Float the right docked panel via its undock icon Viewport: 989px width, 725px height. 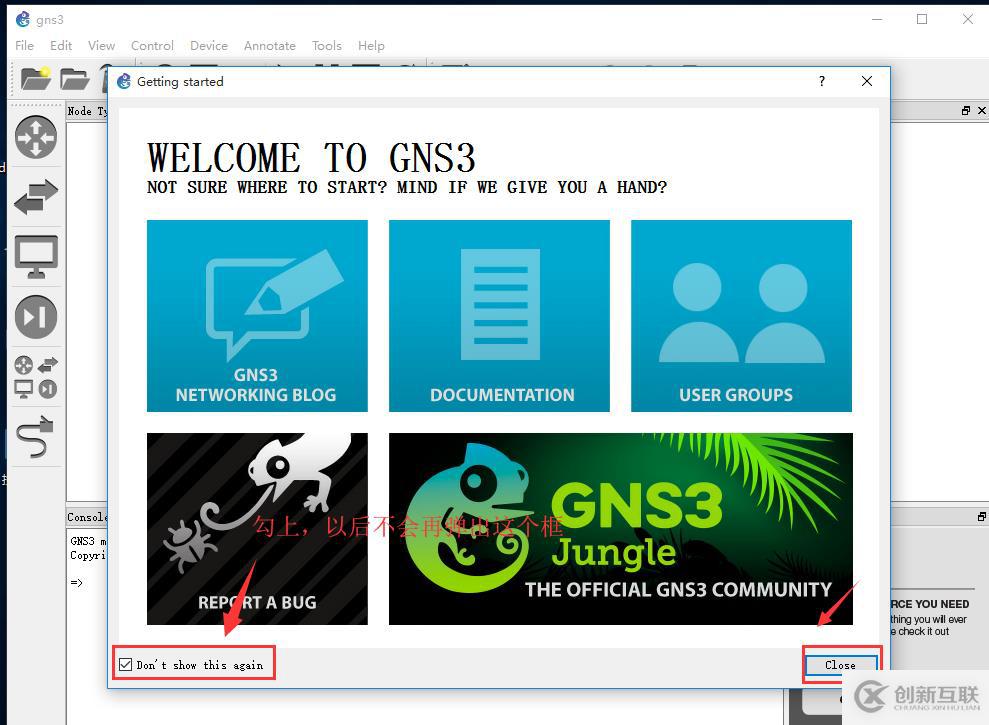[966, 110]
